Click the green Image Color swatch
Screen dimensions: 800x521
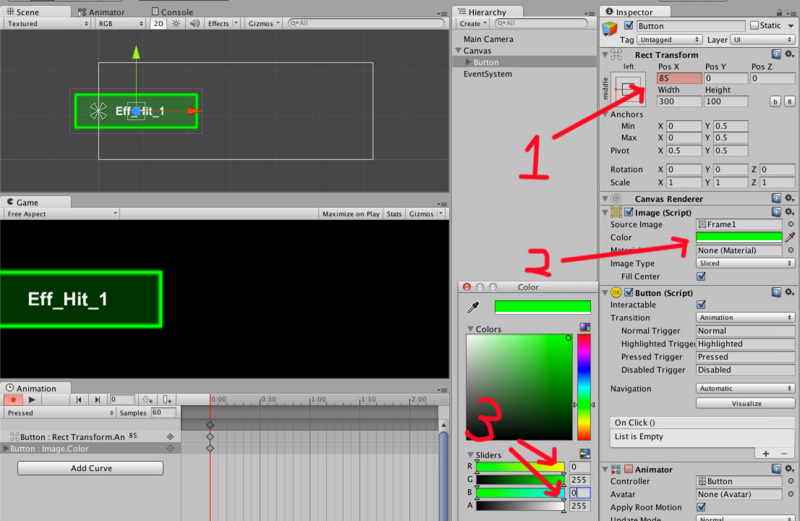(x=739, y=237)
